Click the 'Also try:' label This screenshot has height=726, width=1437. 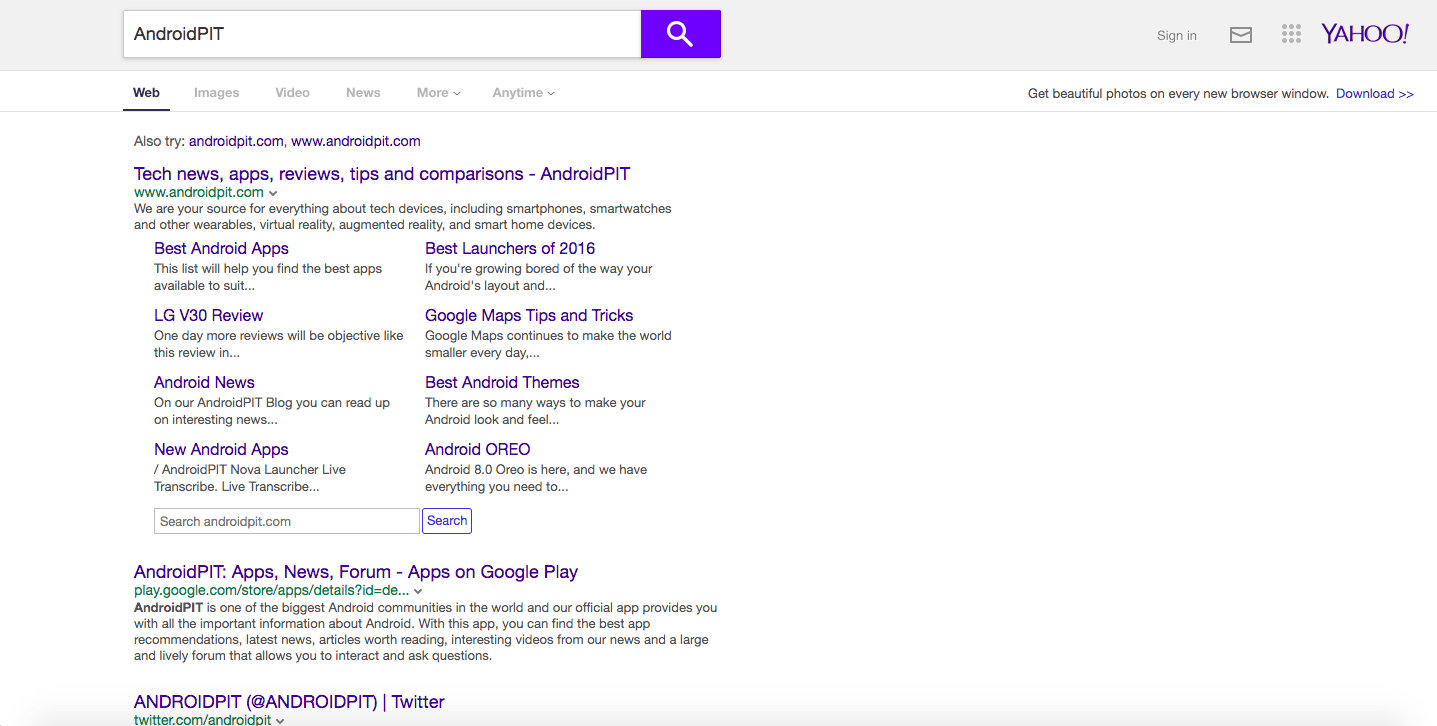coord(159,141)
